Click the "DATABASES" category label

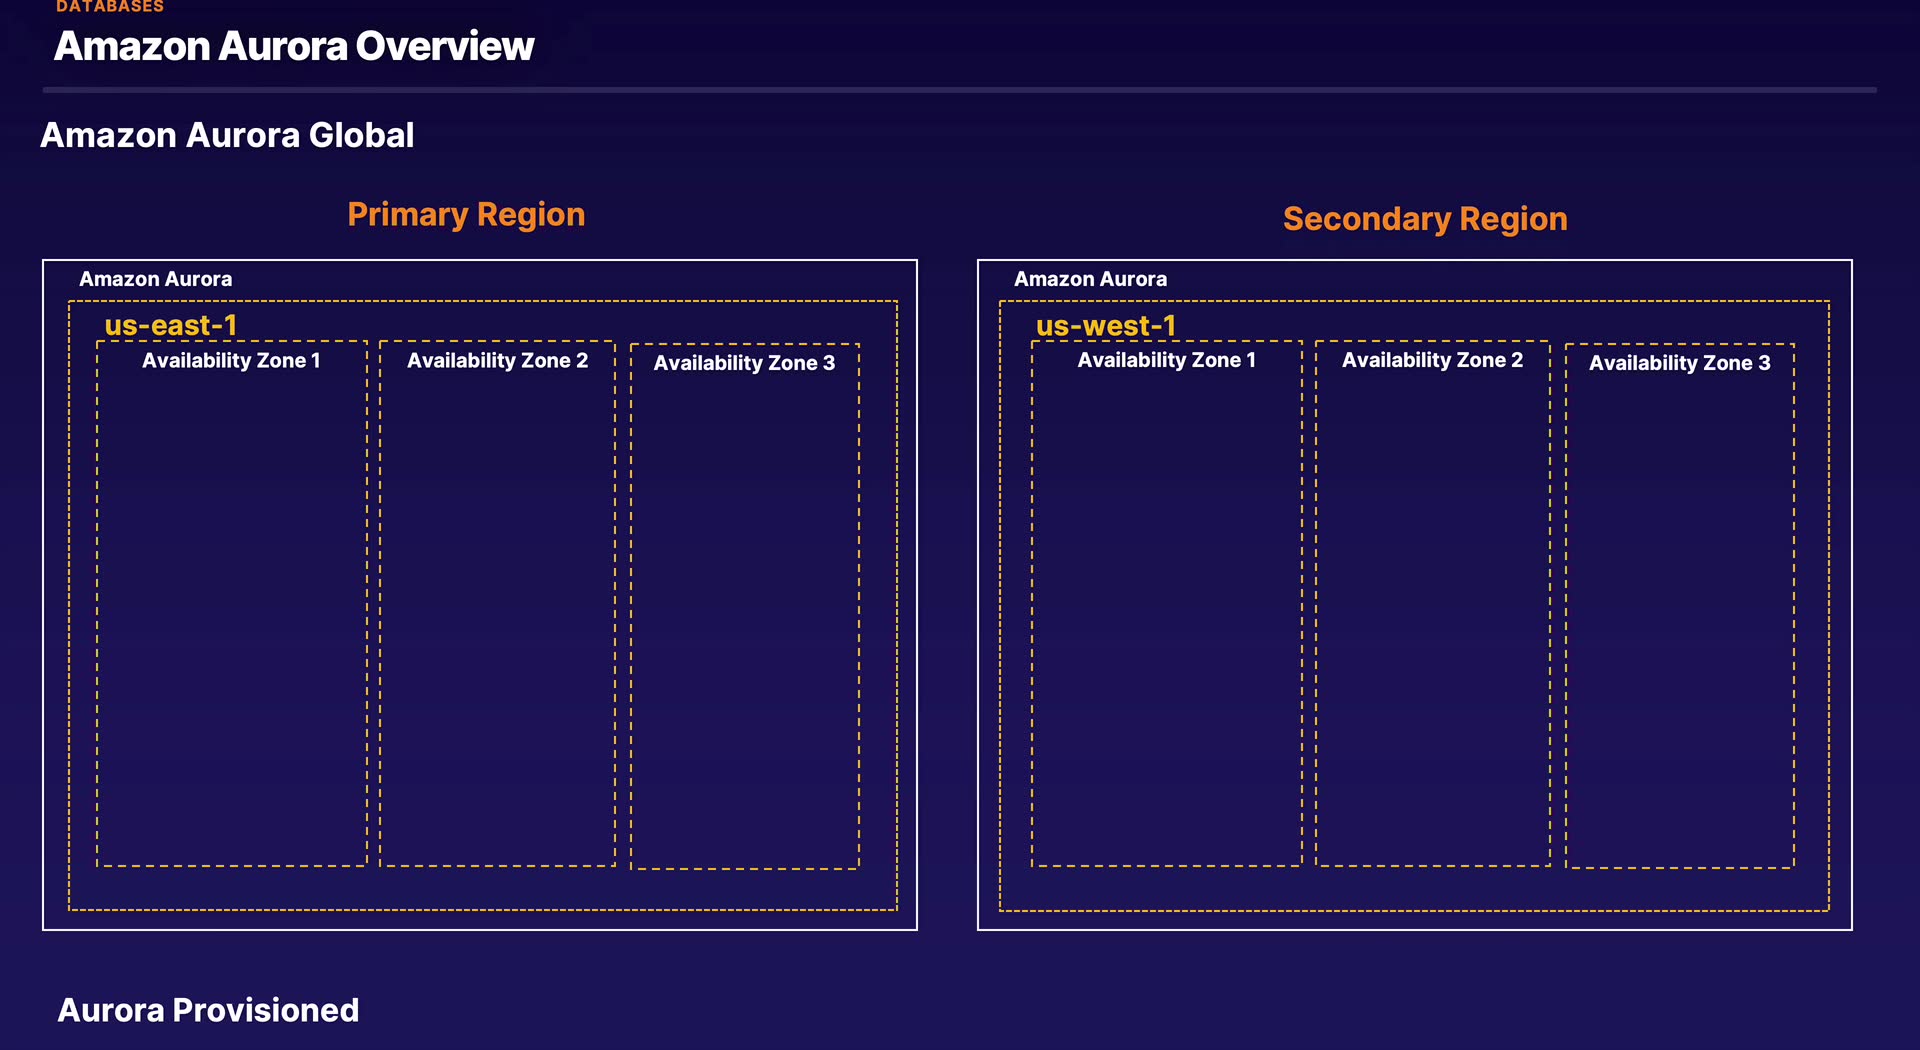[x=110, y=7]
